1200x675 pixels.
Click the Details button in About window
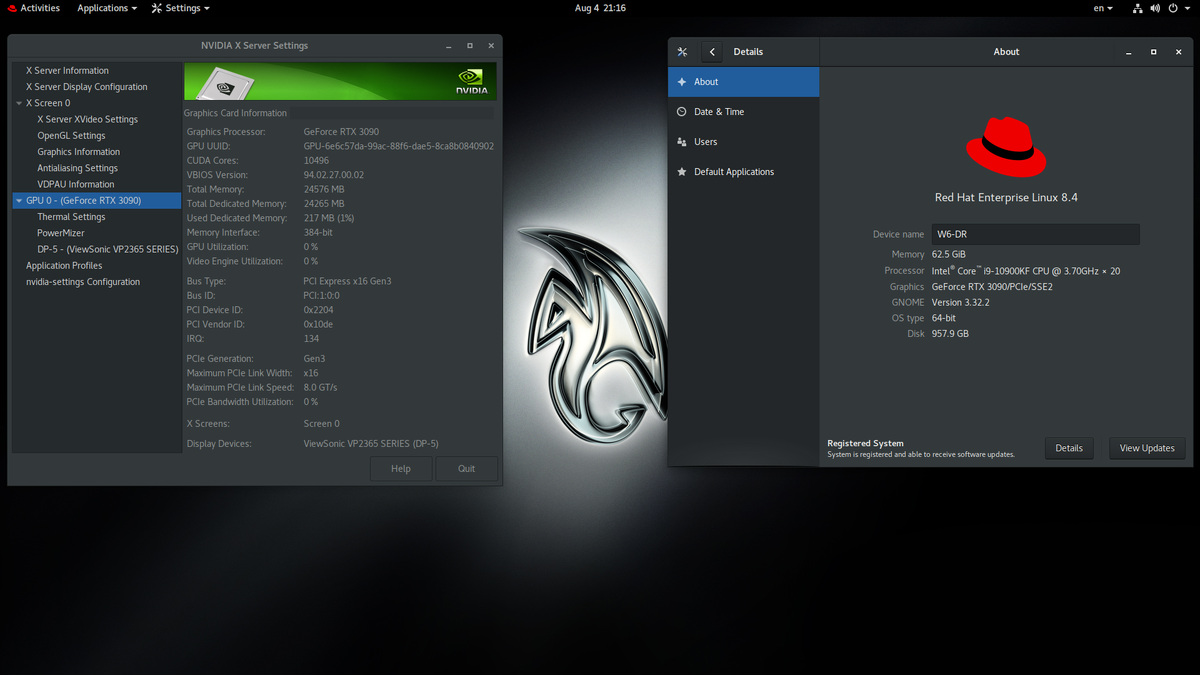1069,448
